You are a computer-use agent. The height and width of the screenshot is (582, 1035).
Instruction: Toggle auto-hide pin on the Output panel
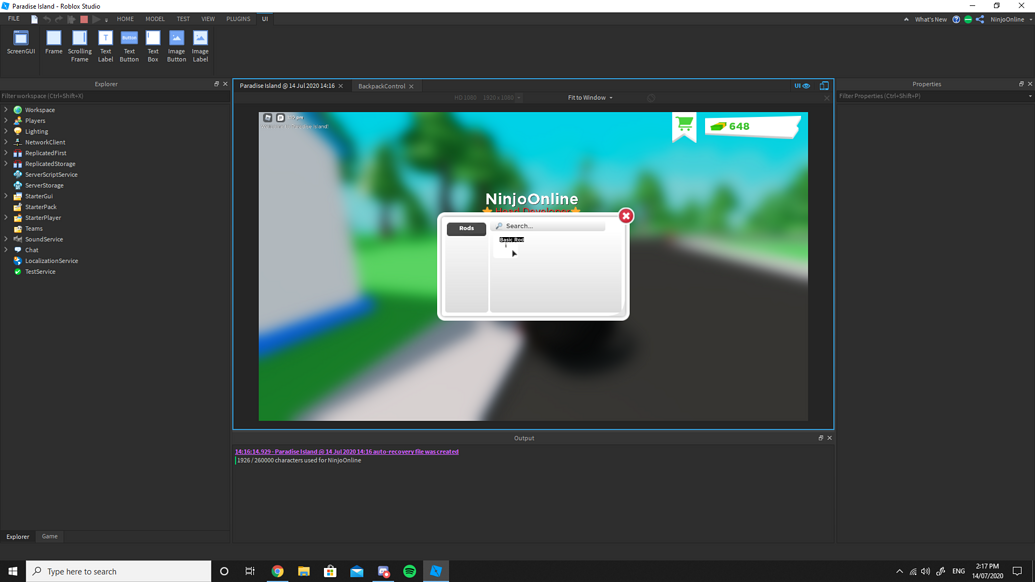click(820, 437)
